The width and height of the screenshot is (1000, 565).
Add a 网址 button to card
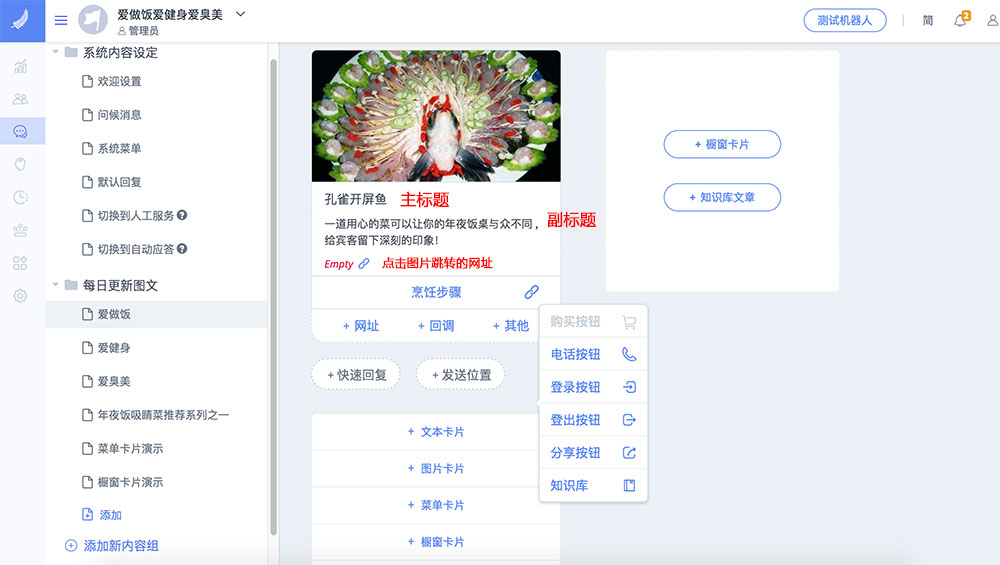click(x=361, y=326)
